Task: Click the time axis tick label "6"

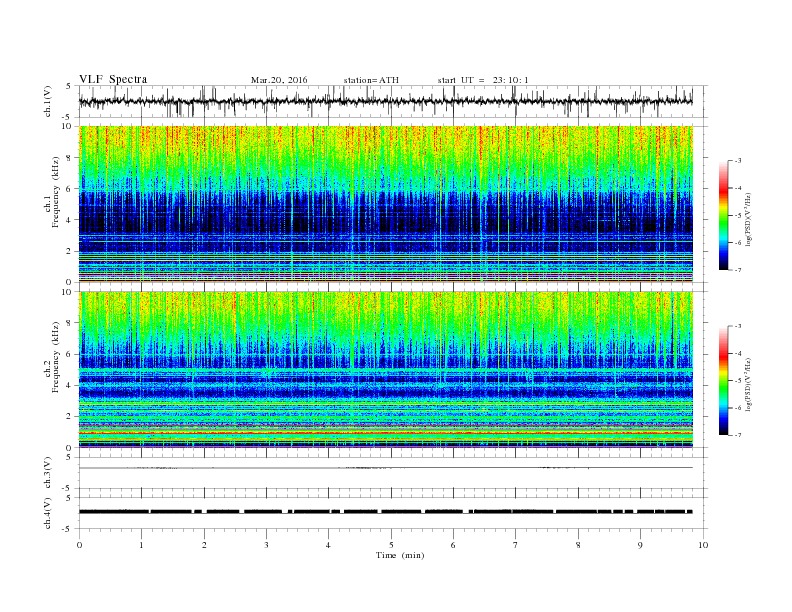Action: (453, 545)
